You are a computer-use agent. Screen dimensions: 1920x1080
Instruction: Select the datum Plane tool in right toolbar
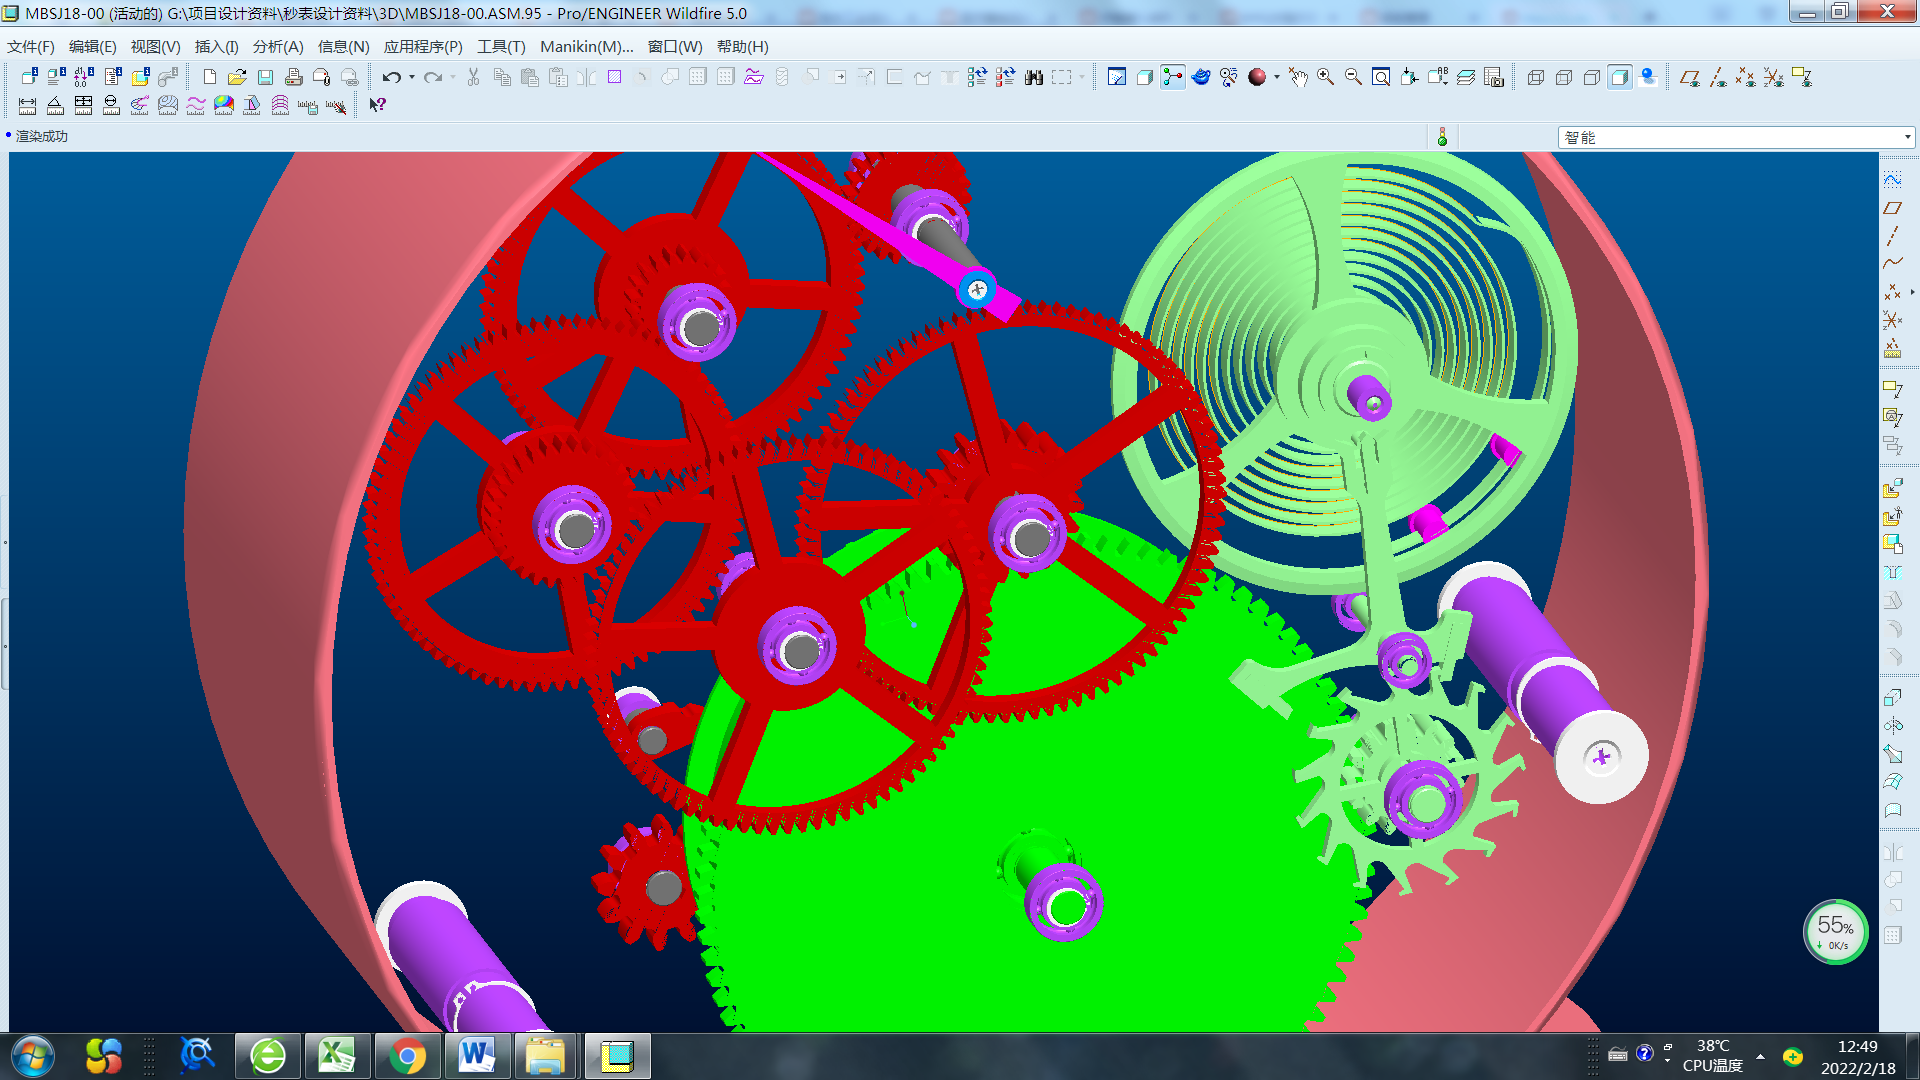point(1892,207)
